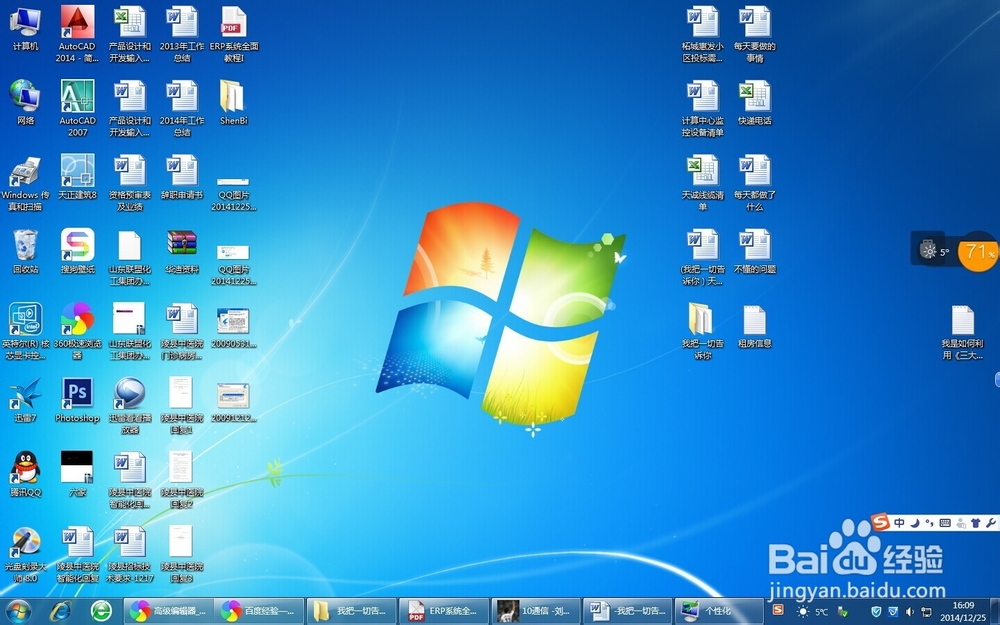The height and width of the screenshot is (625, 1000).
Task: Open the 快递电话 Excel spreadsheet
Action: [754, 102]
